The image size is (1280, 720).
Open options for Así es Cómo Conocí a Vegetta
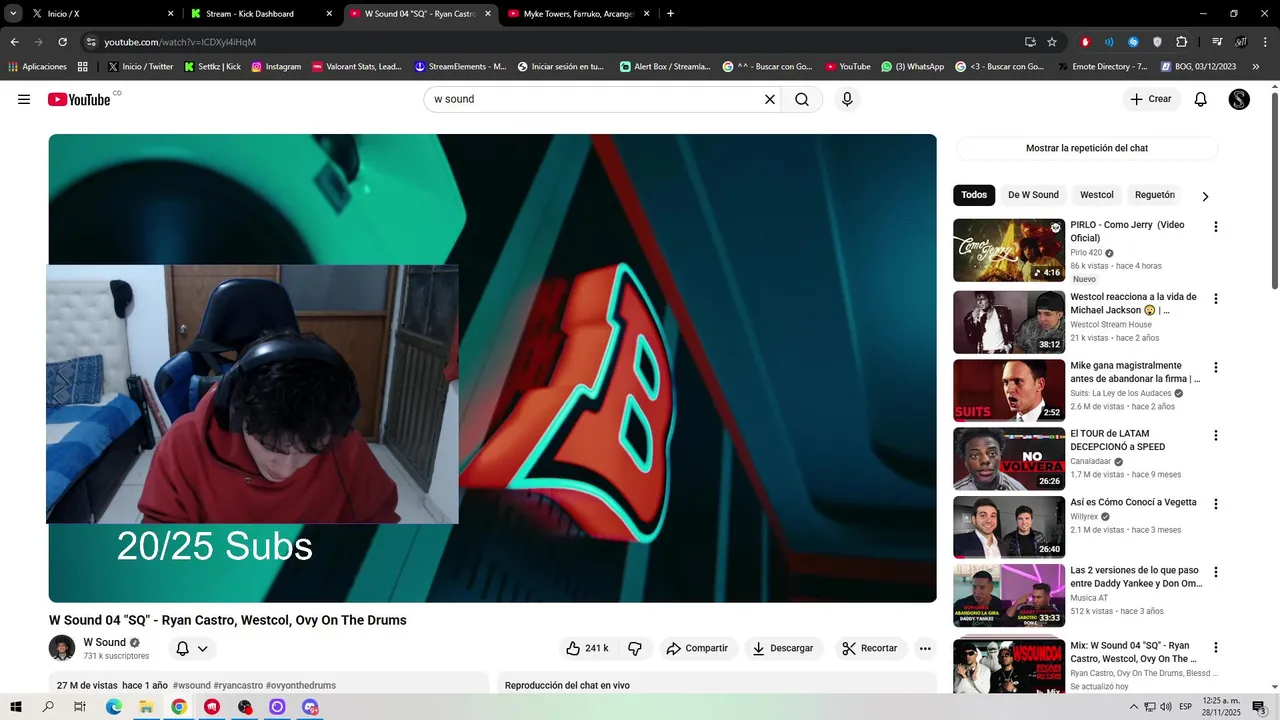[1216, 504]
